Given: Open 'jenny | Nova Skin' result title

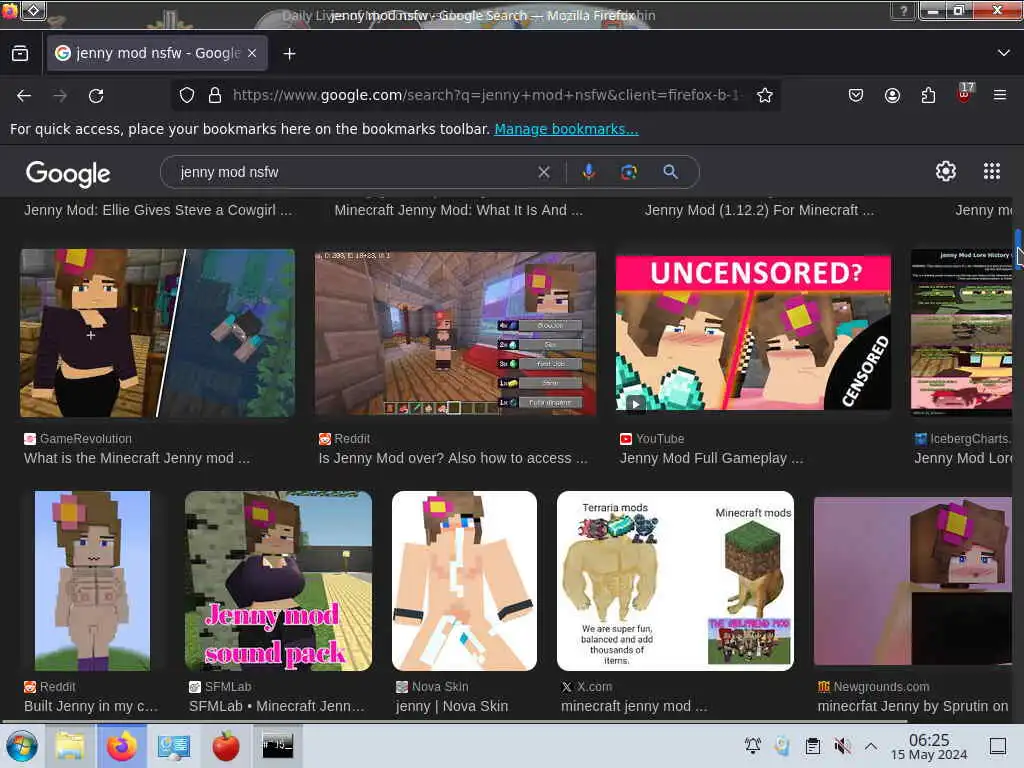Looking at the screenshot, I should [451, 707].
